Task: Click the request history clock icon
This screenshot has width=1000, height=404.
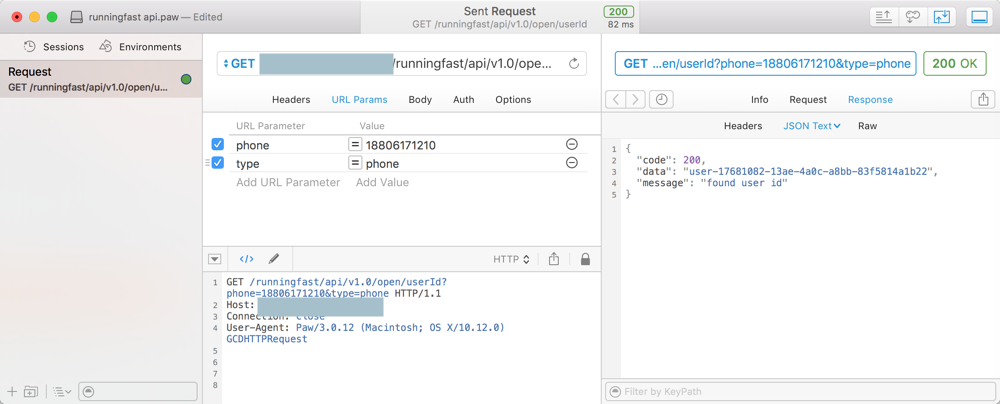Action: coord(661,100)
